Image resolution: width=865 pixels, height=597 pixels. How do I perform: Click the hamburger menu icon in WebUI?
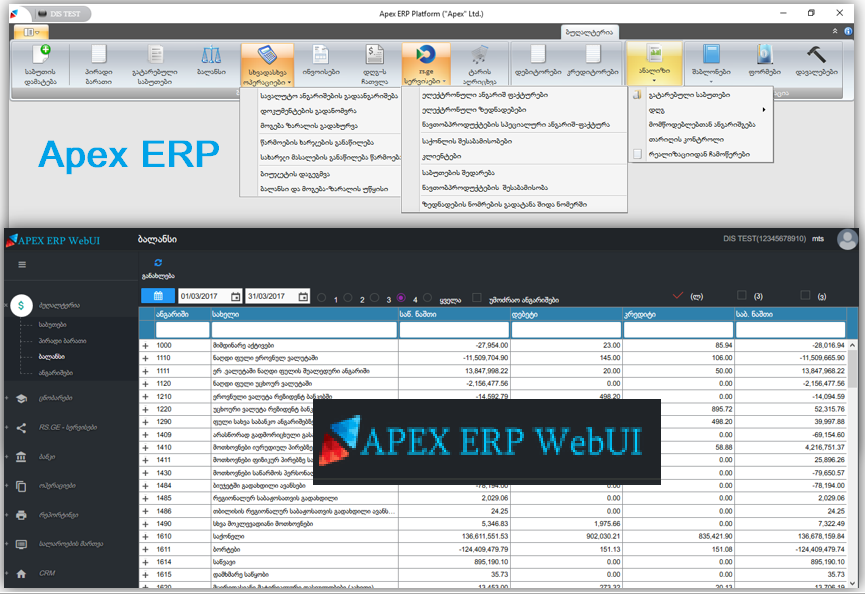22,265
